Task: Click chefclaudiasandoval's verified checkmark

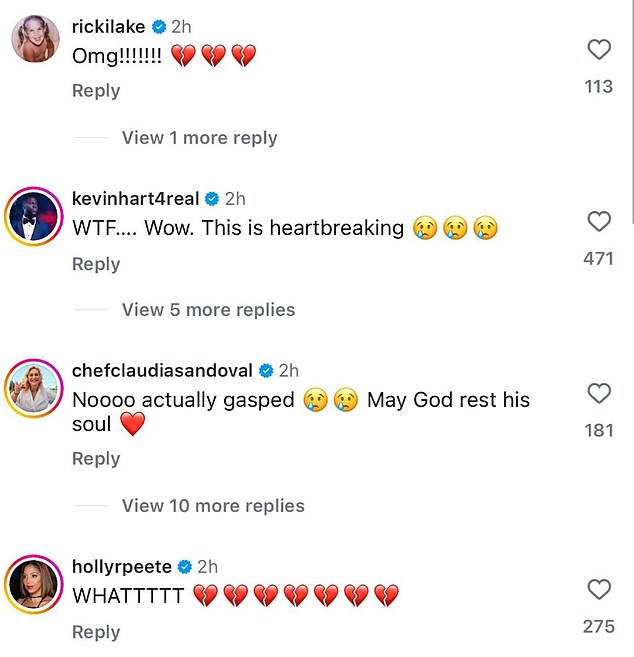Action: coord(266,371)
